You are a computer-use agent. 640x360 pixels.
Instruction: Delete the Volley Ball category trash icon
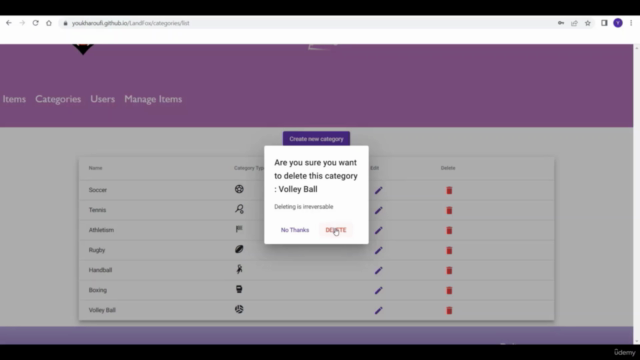(449, 310)
